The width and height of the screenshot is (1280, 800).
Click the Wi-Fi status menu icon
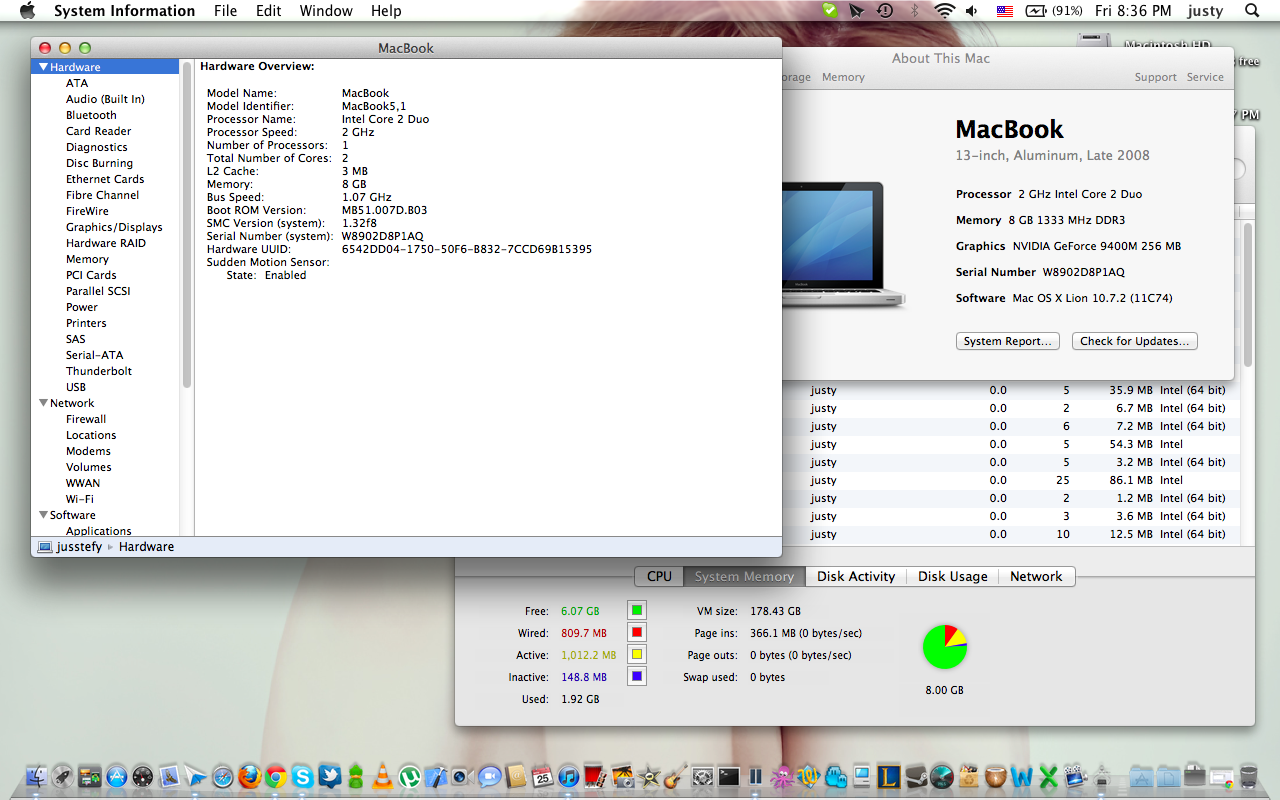(944, 11)
